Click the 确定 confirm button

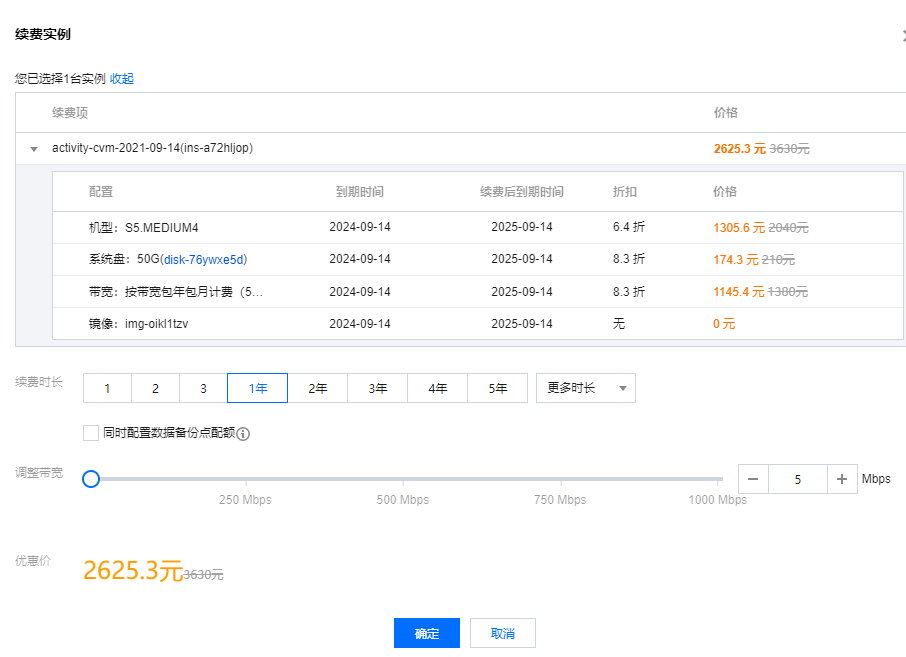click(x=427, y=633)
